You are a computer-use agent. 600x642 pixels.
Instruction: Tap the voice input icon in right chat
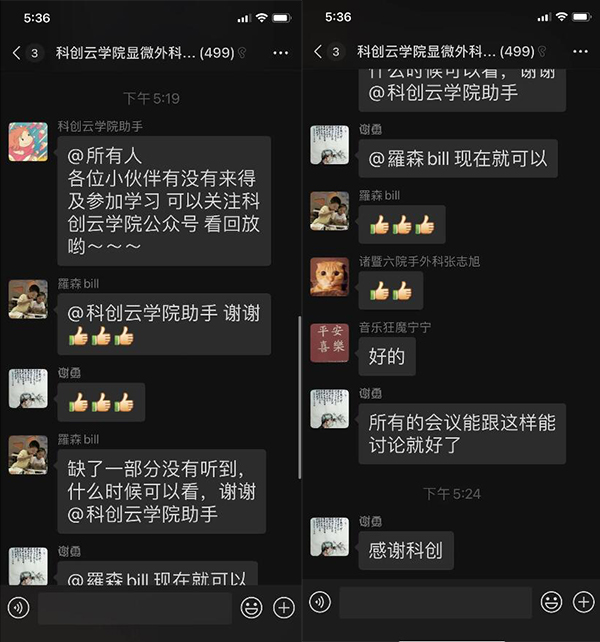point(320,602)
